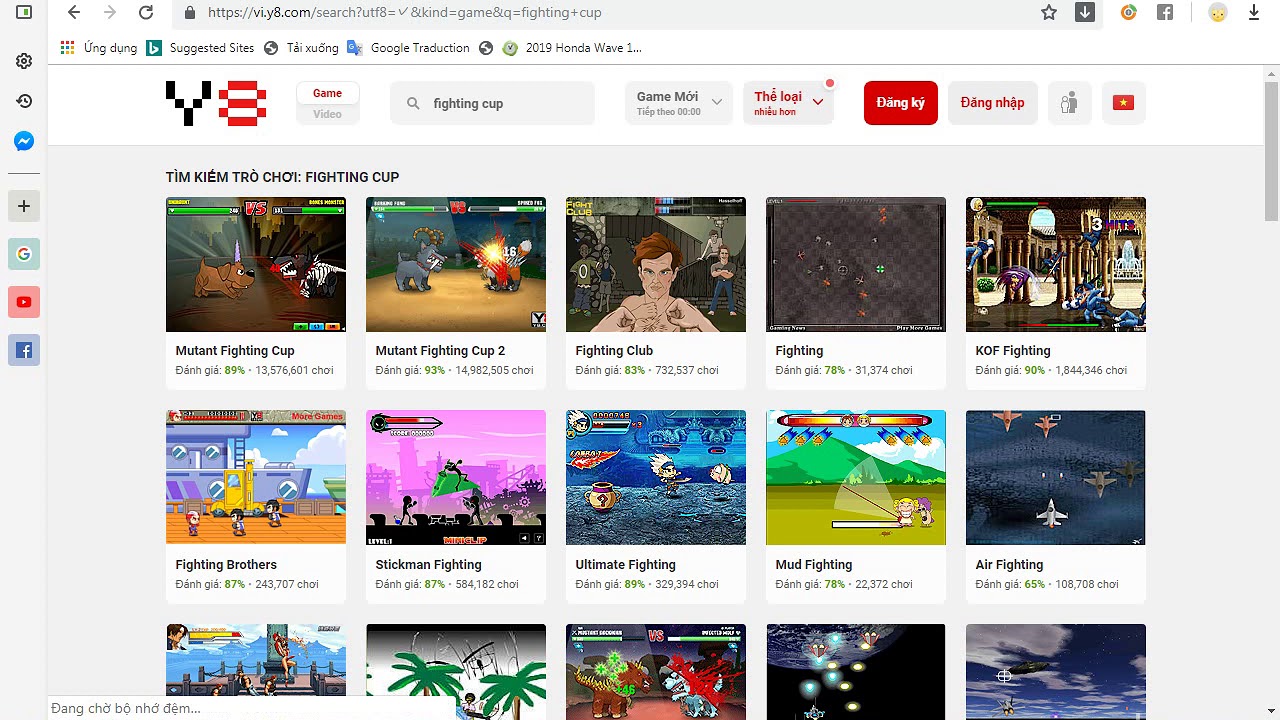Screen dimensions: 1280x720
Task: Click the Fighting Brothers title link
Action: 226,565
